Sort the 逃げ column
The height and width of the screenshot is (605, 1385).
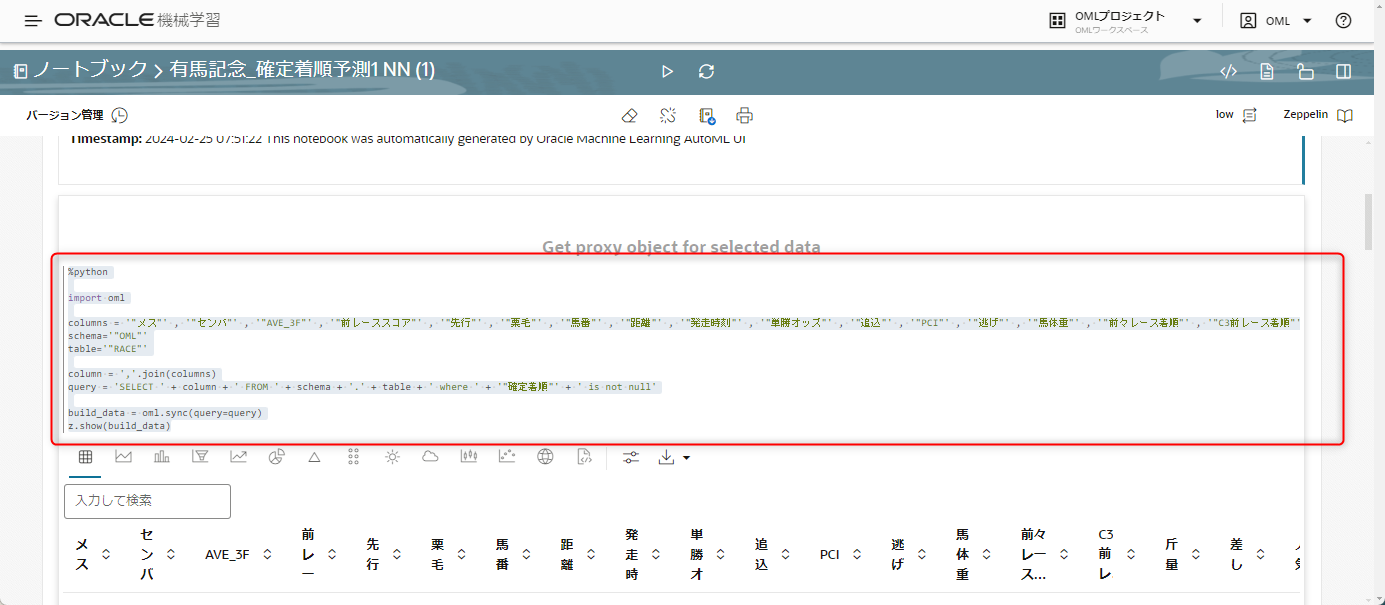coord(922,554)
